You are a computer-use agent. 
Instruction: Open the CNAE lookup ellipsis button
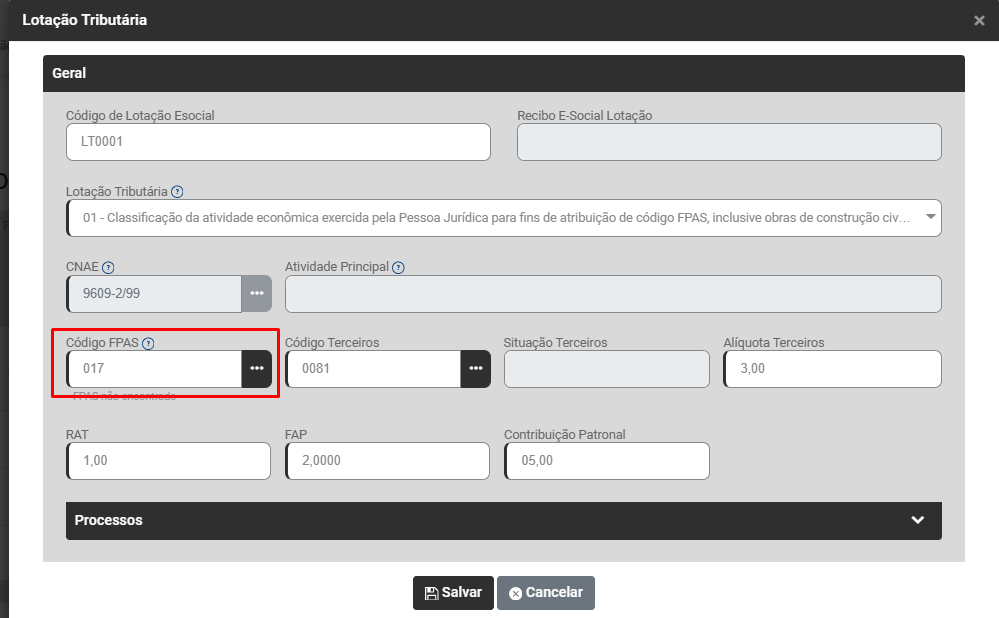(257, 294)
